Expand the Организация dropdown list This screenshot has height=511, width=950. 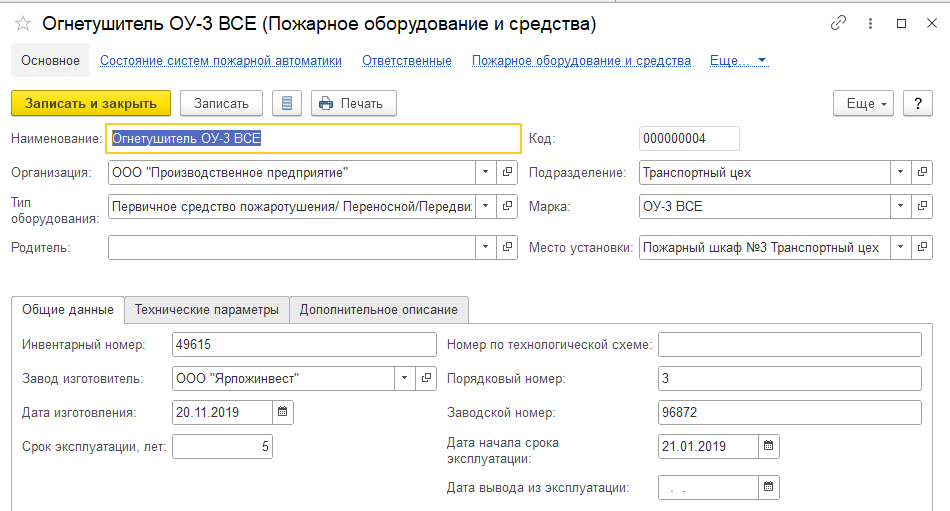pos(485,172)
